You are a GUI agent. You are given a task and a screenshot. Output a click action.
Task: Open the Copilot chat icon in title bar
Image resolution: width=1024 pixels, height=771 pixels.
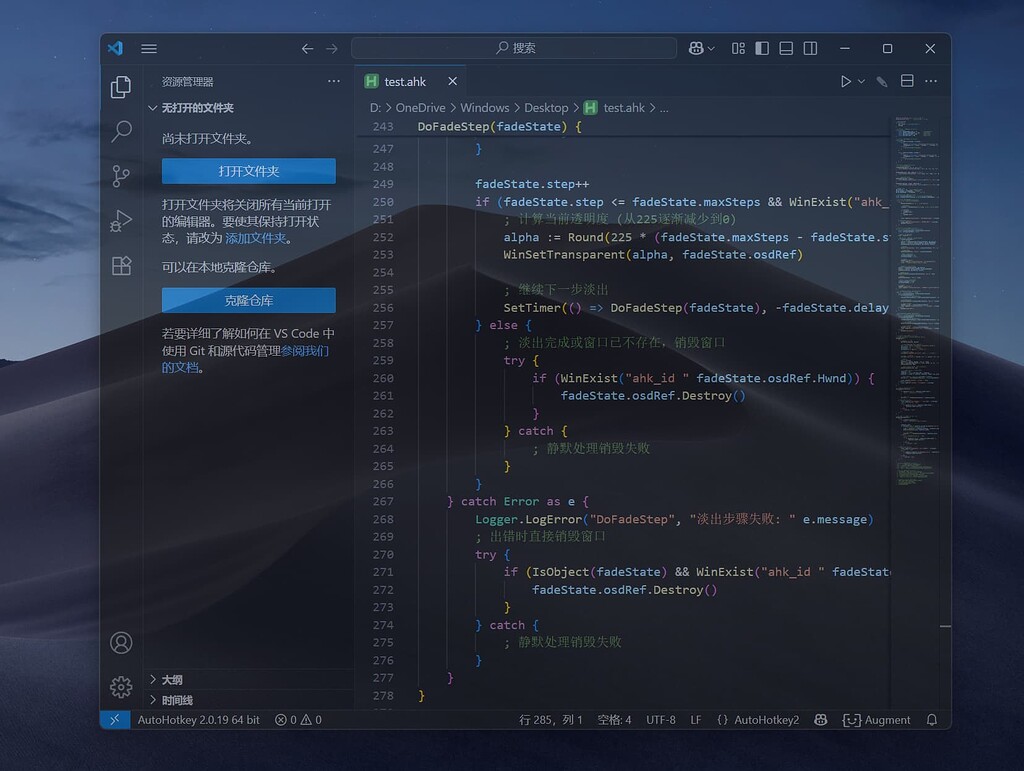[x=696, y=48]
